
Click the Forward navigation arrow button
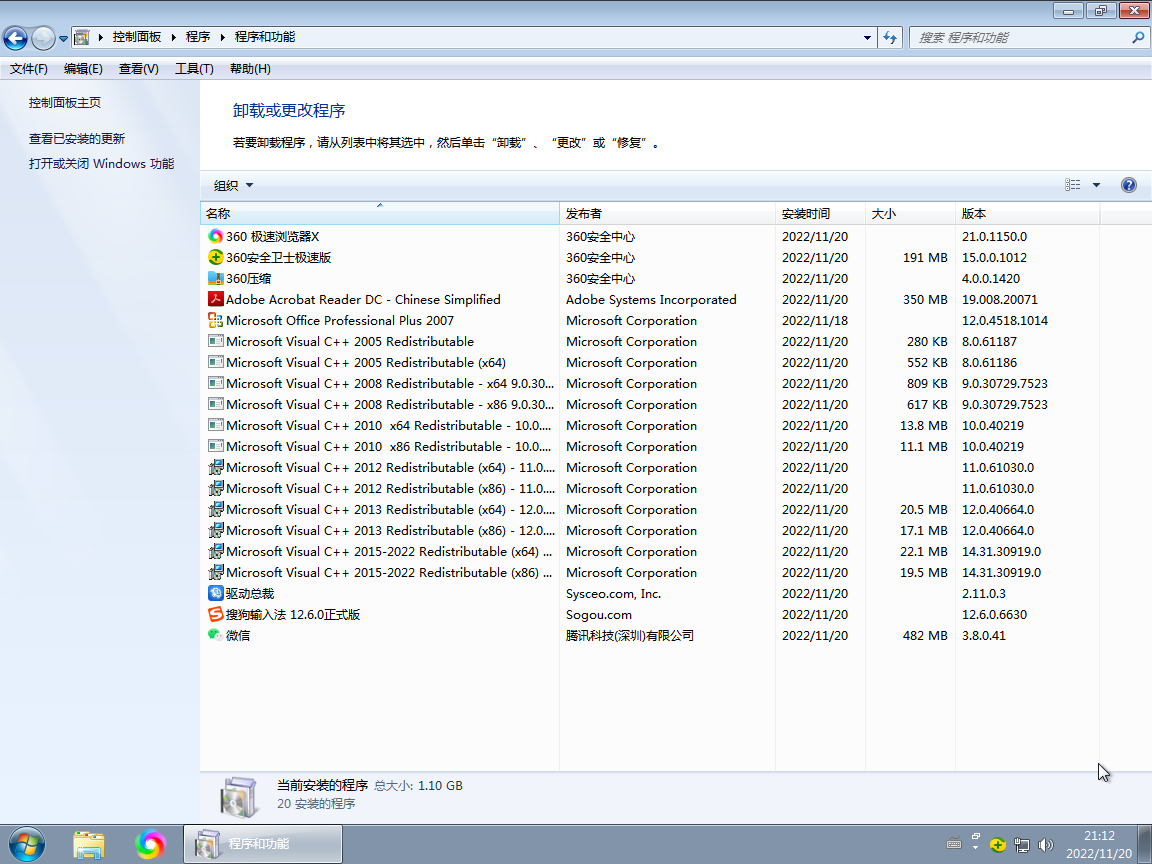(x=43, y=37)
